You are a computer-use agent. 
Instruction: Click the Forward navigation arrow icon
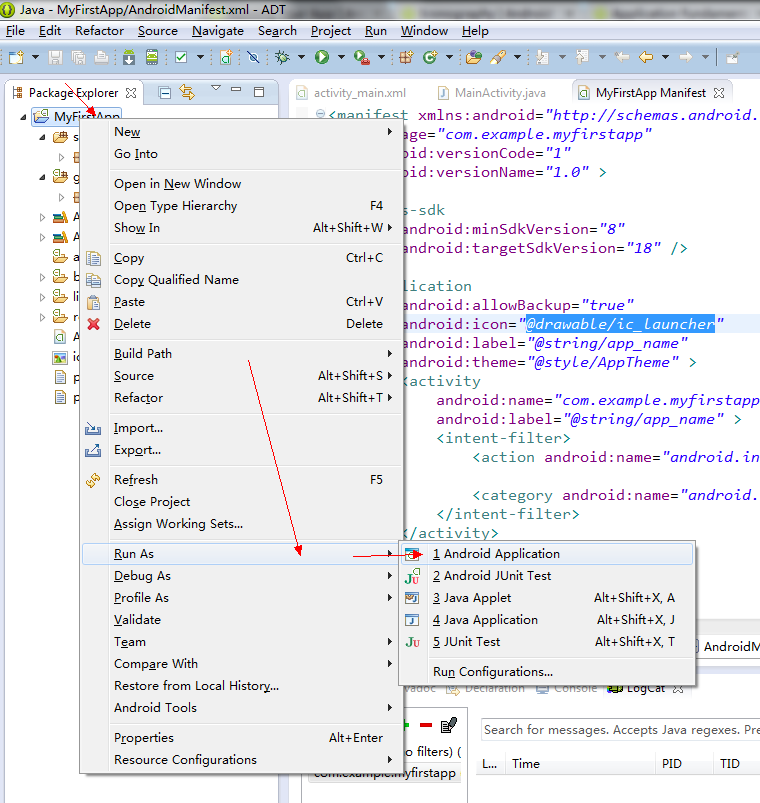[686, 57]
